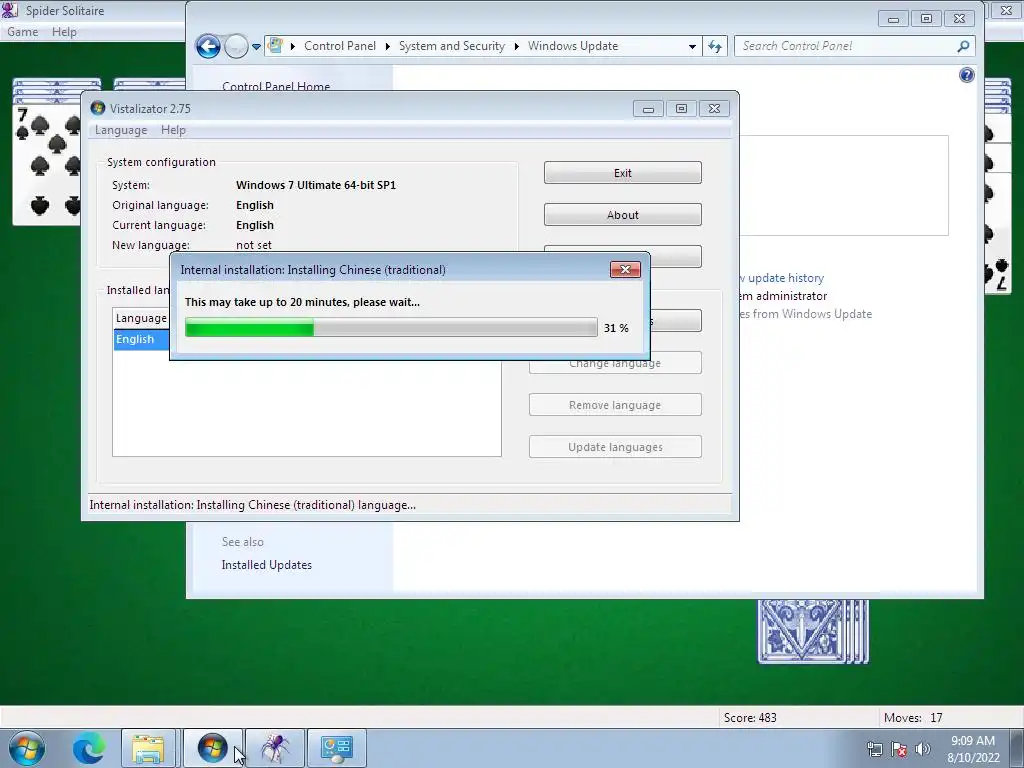Click the Control Panel address bar icon
Viewport: 1024px width, 768px height.
tap(276, 46)
